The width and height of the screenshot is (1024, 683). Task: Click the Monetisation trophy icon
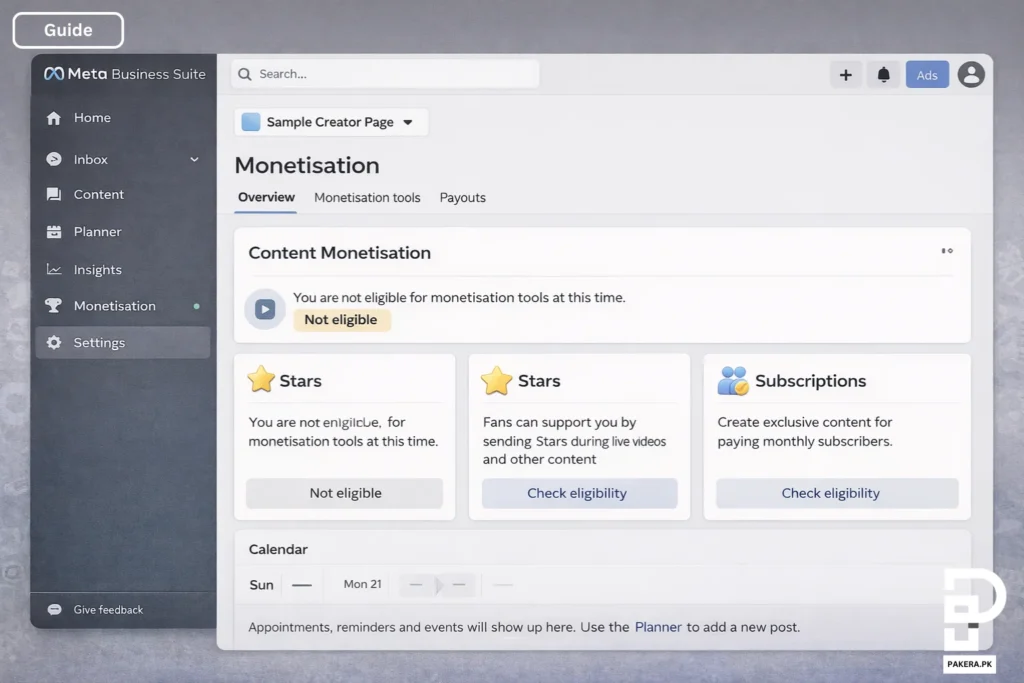54,306
